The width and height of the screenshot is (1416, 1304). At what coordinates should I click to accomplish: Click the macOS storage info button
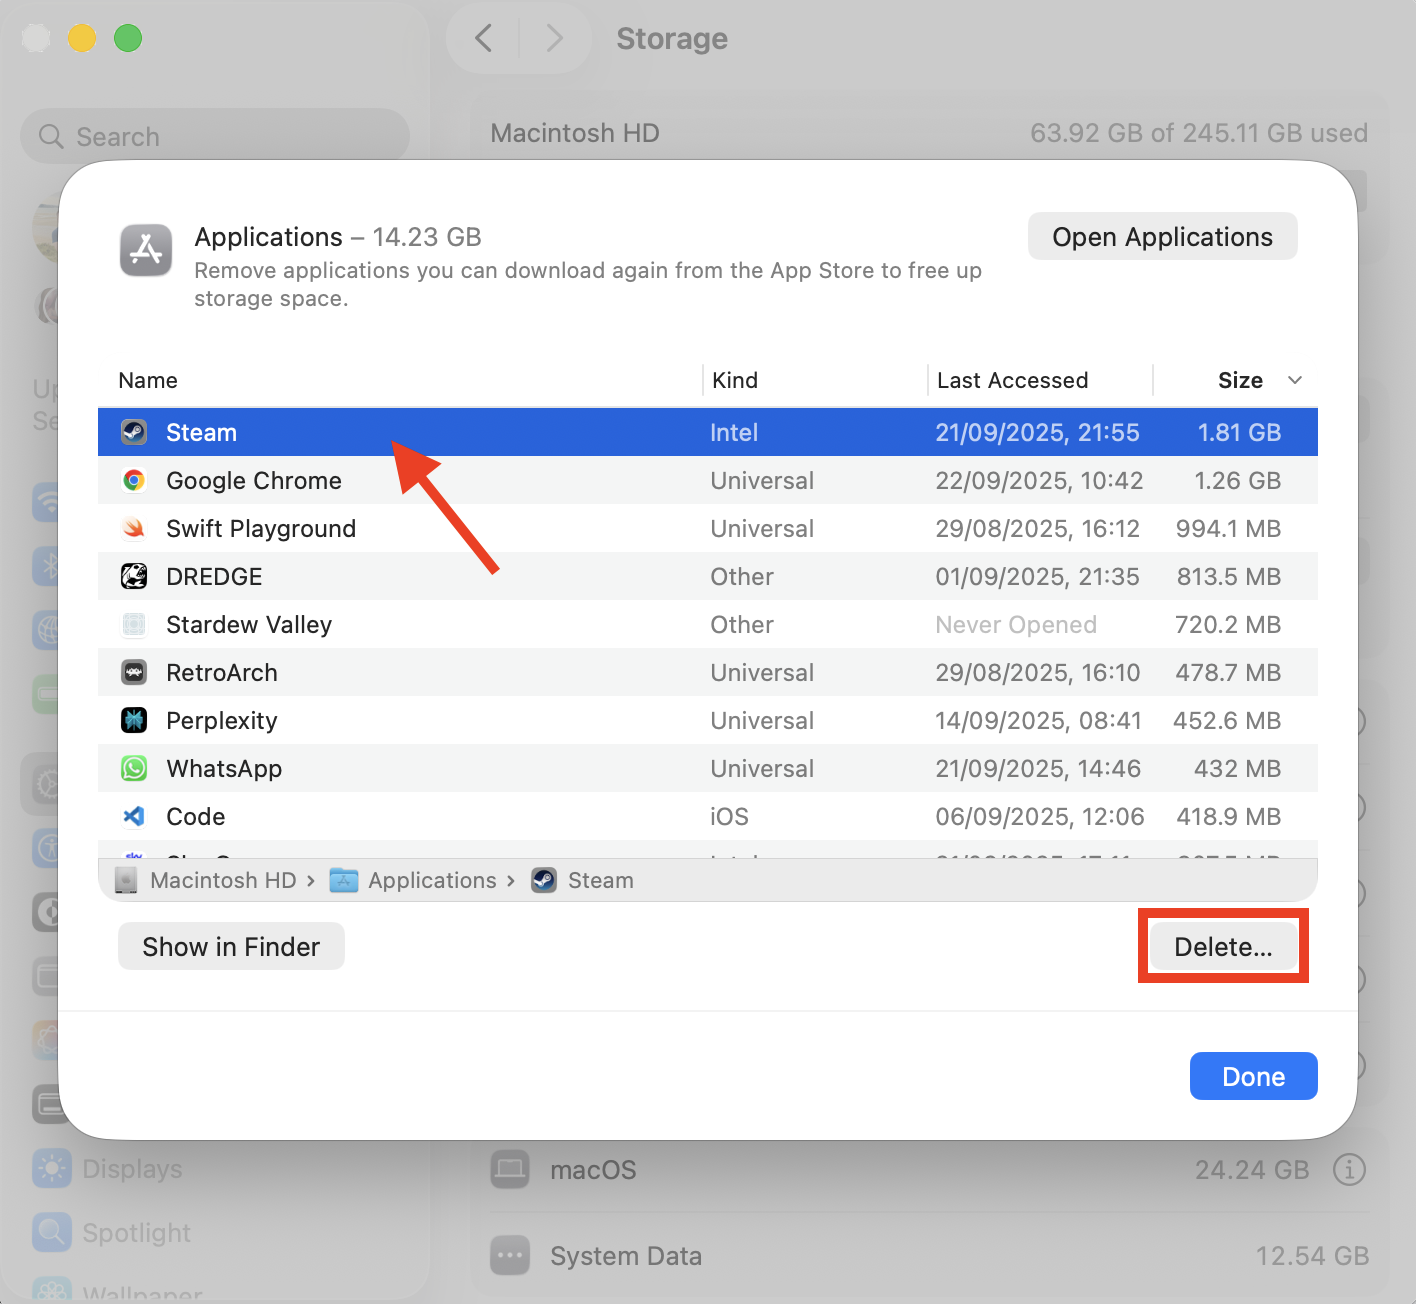tap(1349, 1169)
